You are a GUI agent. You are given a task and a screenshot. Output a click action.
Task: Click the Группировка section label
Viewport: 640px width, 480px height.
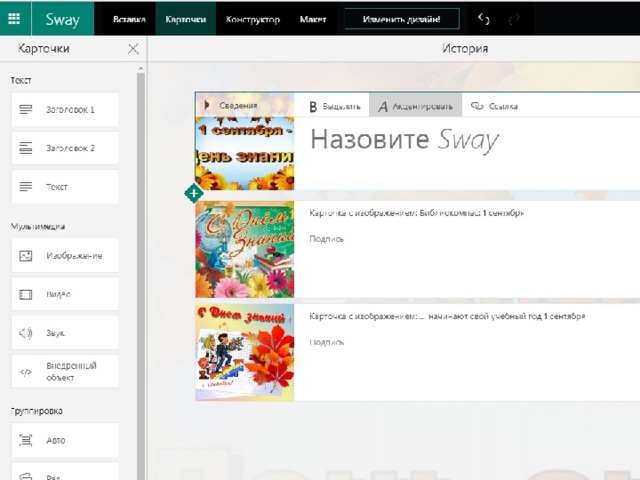[x=37, y=411]
